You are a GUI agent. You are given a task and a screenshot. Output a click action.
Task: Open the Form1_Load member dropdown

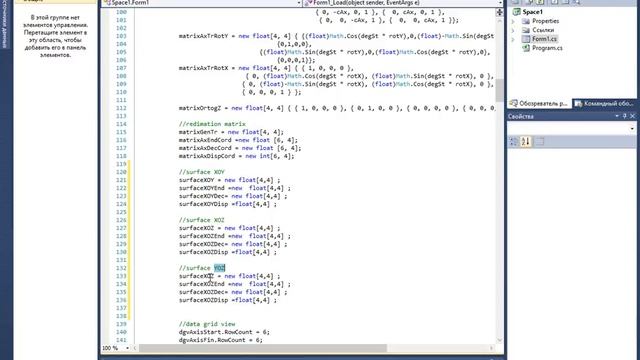tap(500, 3)
